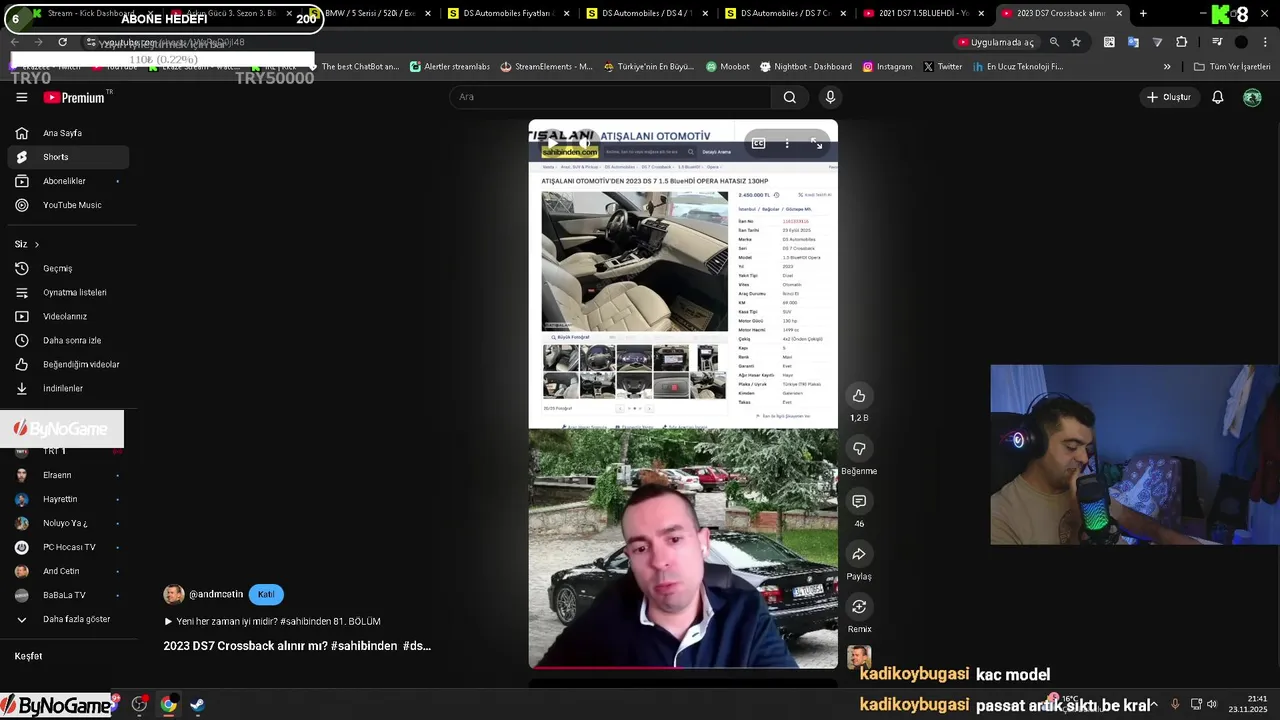Click the magnifier search button beside Ara
The width and height of the screenshot is (1280, 720).
click(x=790, y=97)
